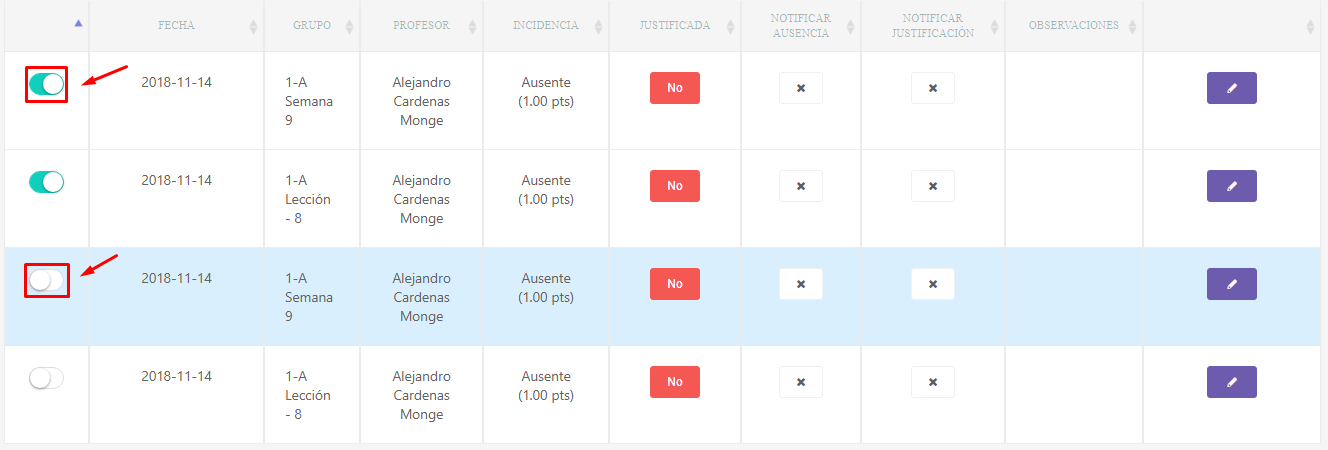The width and height of the screenshot is (1328, 450).
Task: Click Notificar Ausencia X button in first row
Action: point(801,88)
